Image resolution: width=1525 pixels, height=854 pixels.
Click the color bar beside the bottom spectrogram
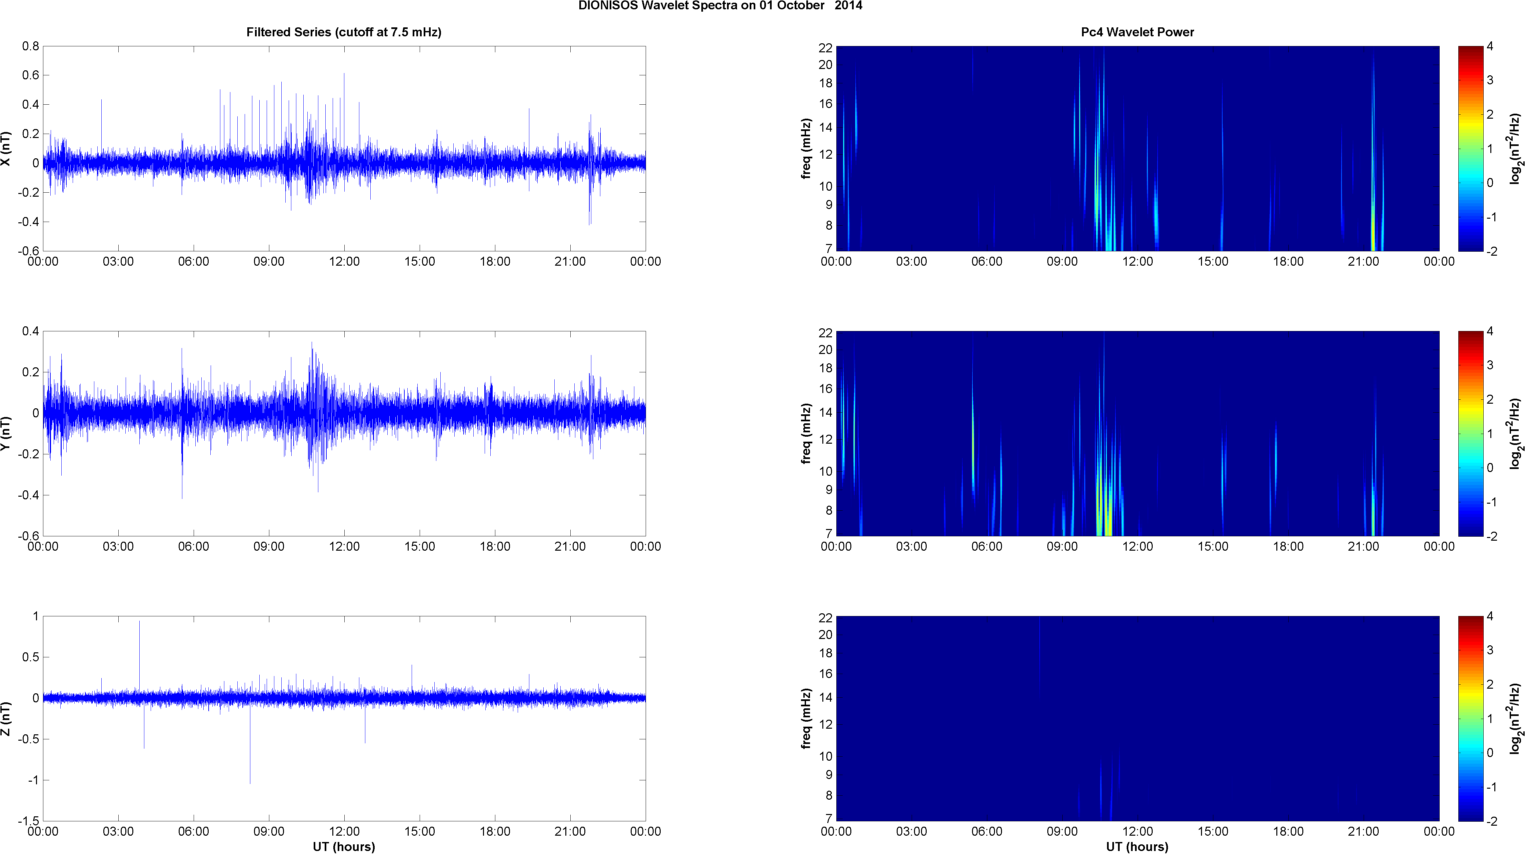coord(1470,718)
